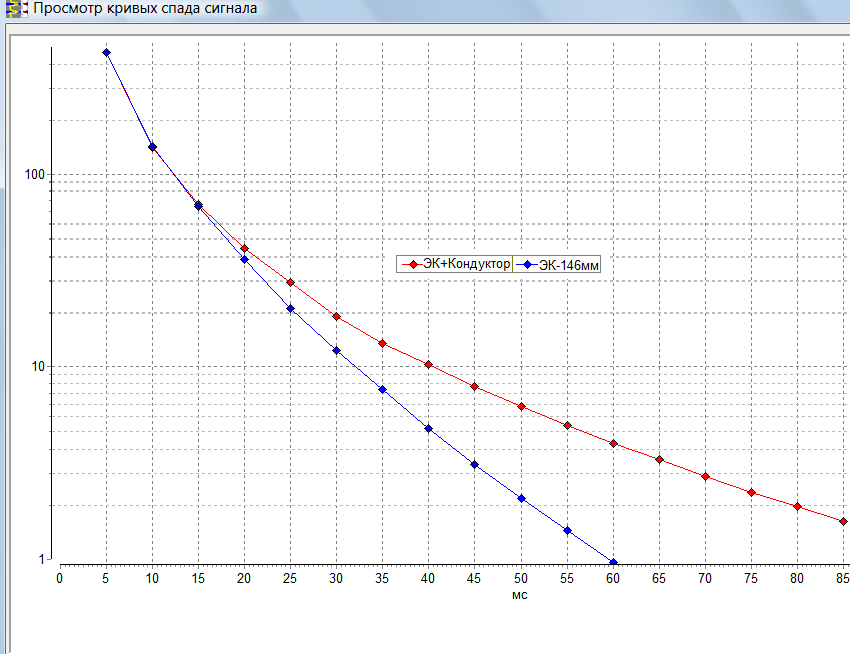Image resolution: width=850 pixels, height=654 pixels.
Task: Click the red data point at 80 мс
Action: [797, 506]
